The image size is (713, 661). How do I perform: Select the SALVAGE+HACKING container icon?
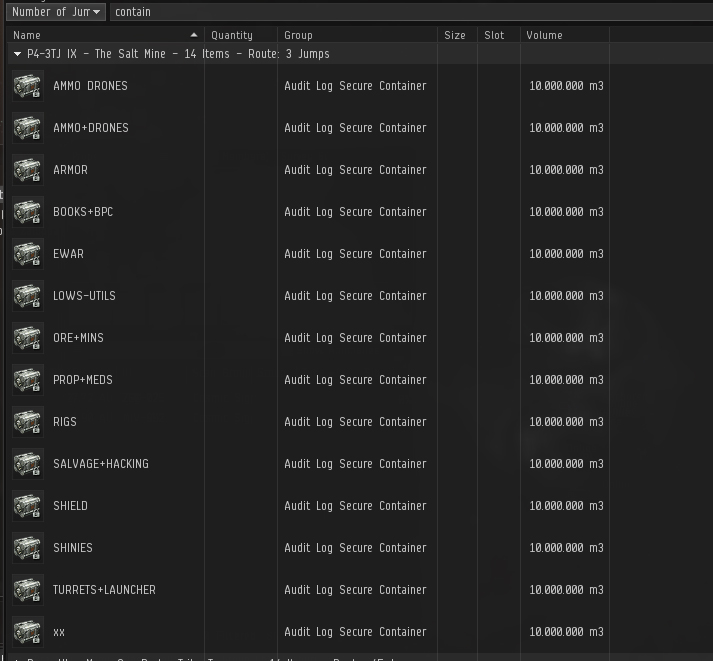click(x=28, y=464)
